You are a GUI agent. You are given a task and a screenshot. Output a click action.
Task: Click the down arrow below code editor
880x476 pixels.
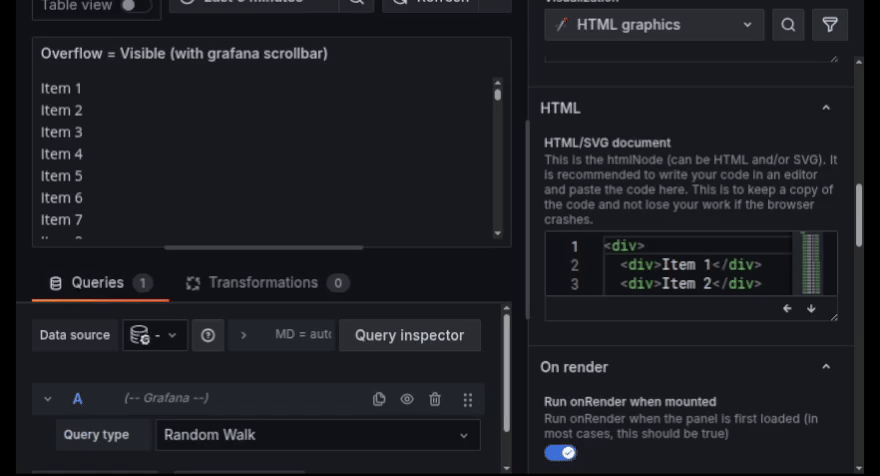click(811, 308)
